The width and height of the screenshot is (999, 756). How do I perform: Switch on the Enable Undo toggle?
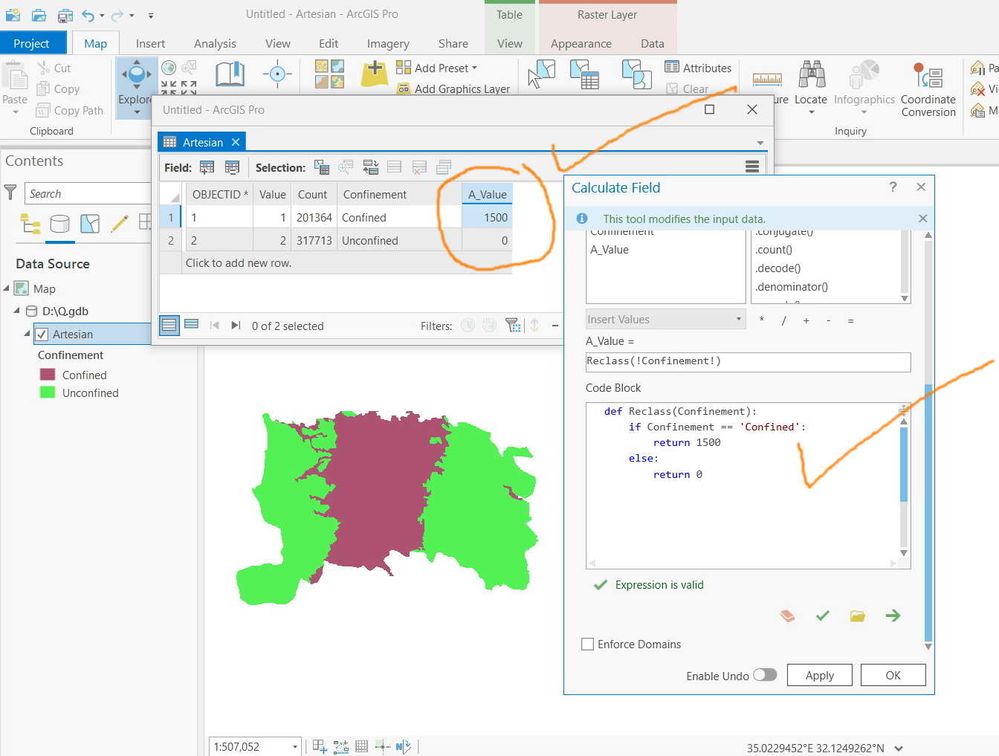point(765,675)
